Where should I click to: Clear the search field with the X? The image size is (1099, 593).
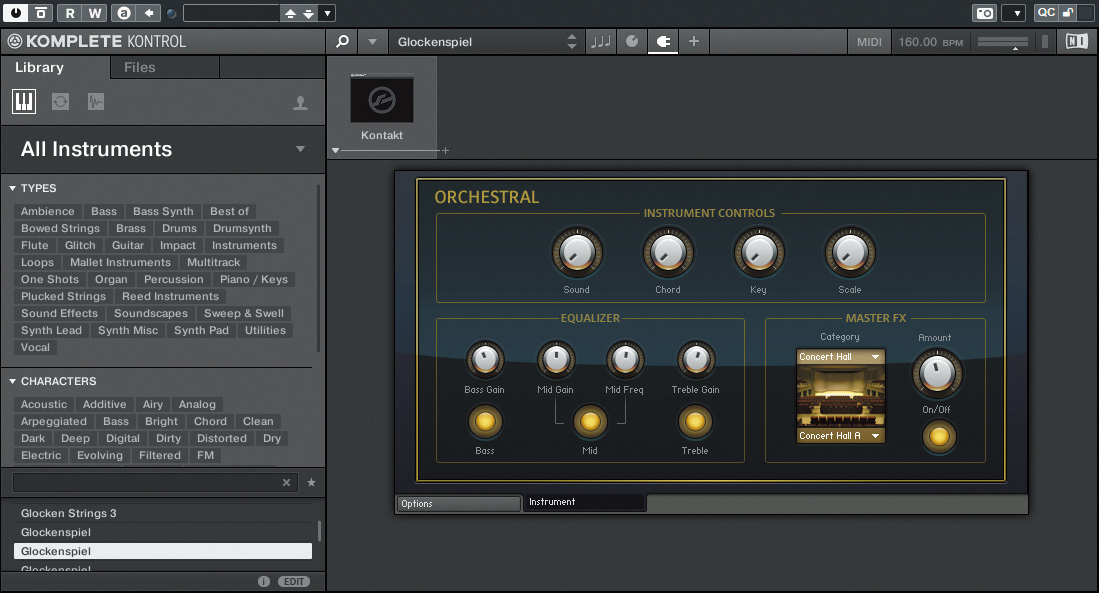pos(286,482)
